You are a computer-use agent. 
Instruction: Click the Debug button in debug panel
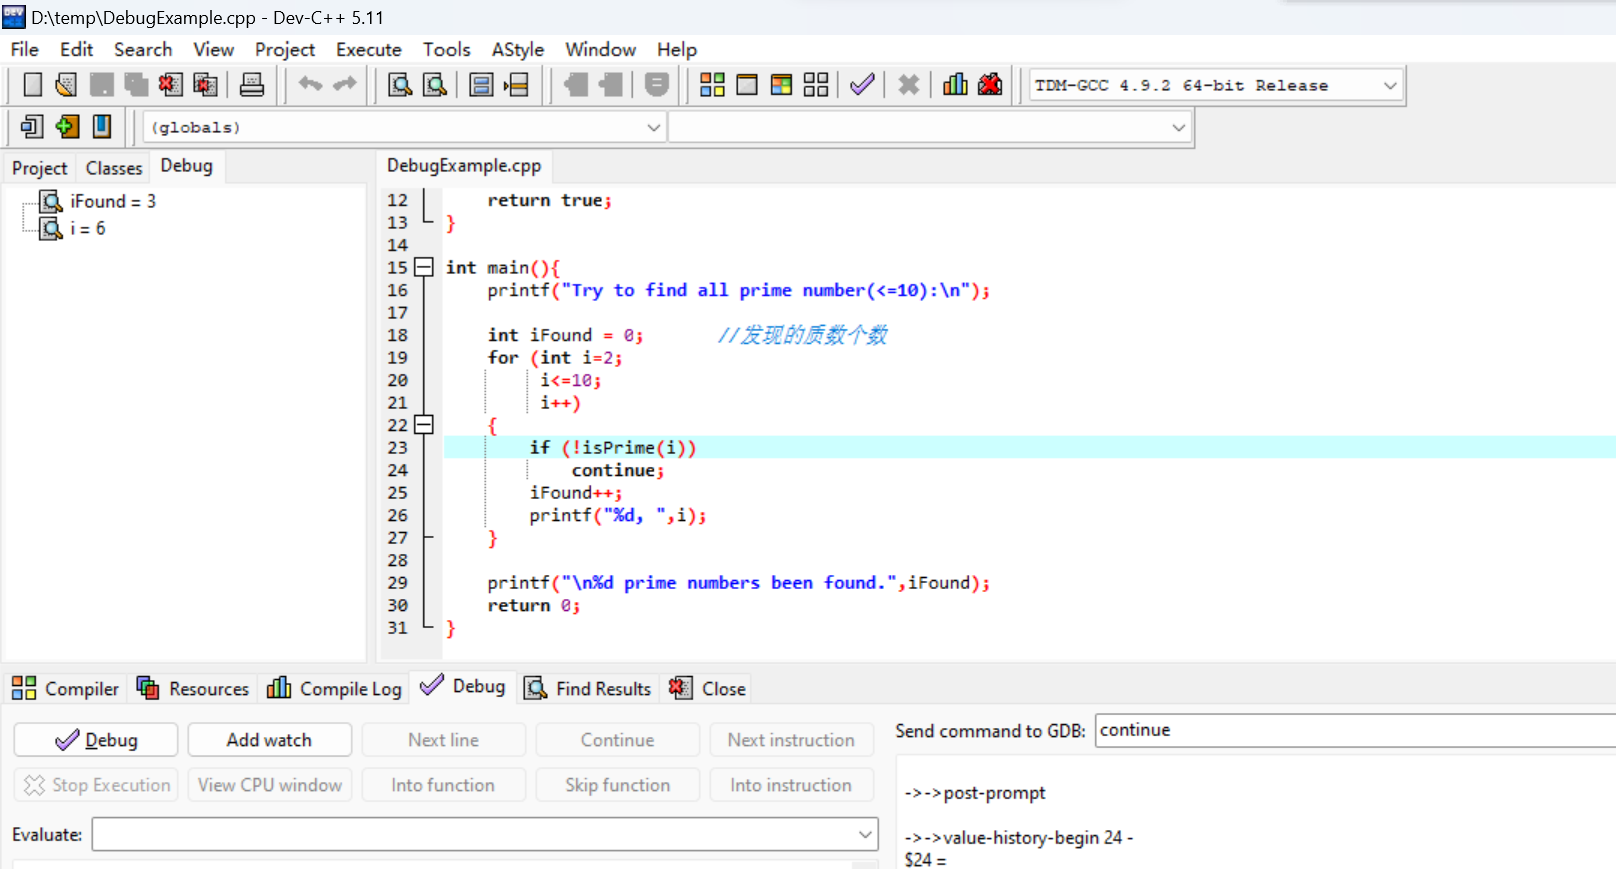(x=96, y=740)
